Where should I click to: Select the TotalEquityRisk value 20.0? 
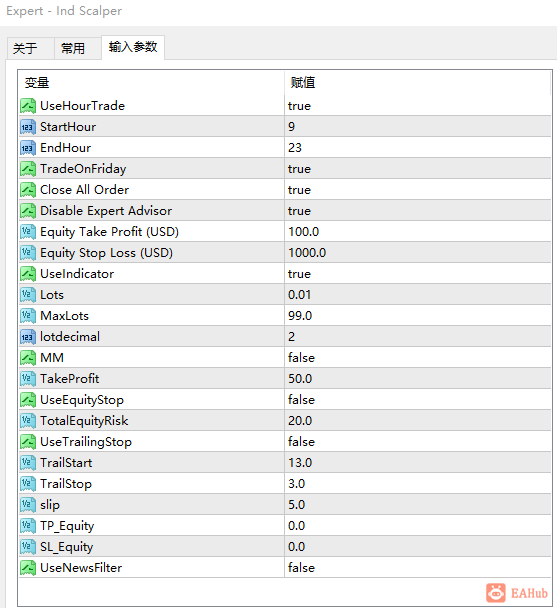click(300, 421)
